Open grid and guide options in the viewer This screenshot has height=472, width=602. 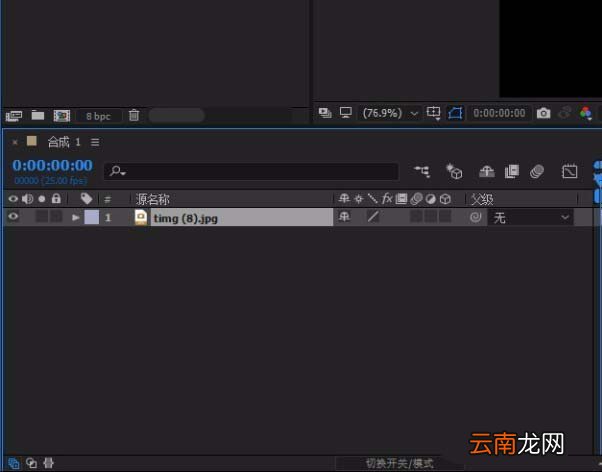pos(433,113)
